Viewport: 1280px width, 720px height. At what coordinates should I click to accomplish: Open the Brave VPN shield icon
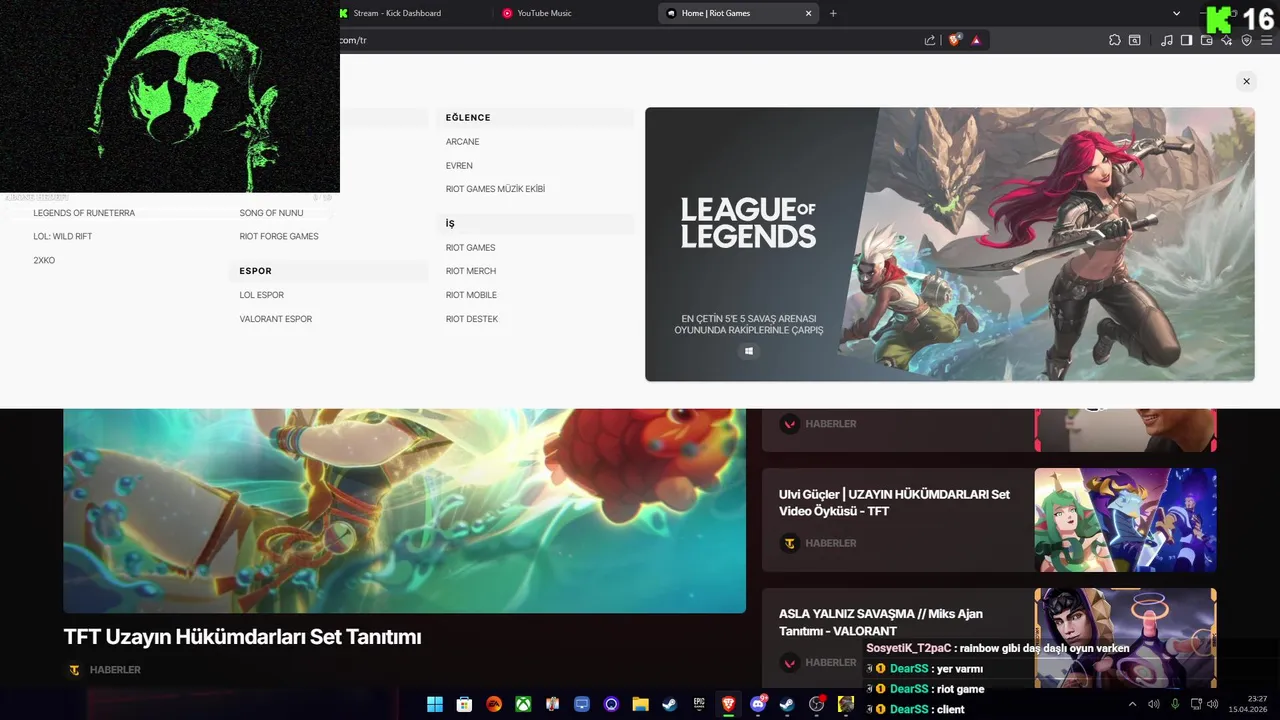pyautogui.click(x=1246, y=40)
